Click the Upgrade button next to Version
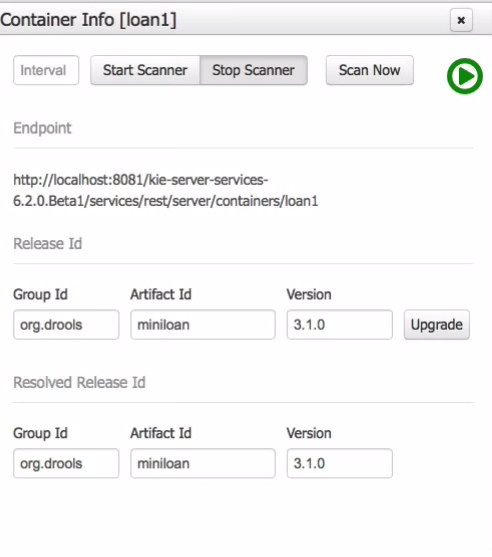Image resolution: width=492 pixels, height=557 pixels. pyautogui.click(x=437, y=325)
